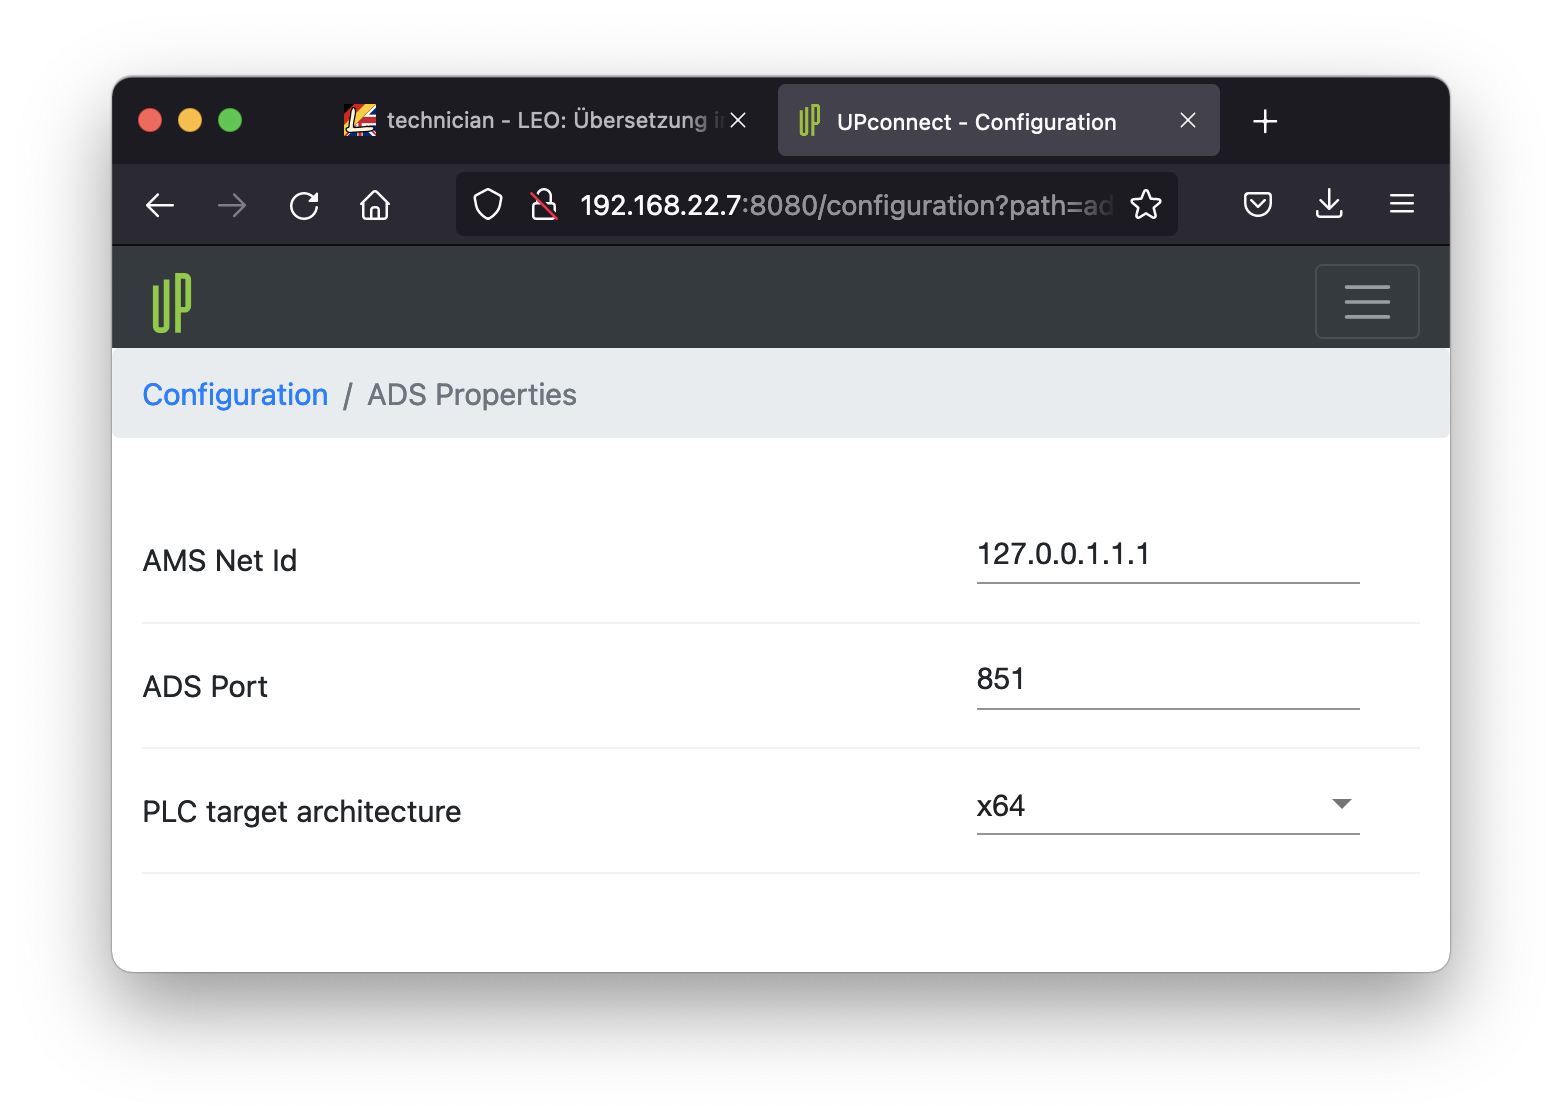Open the UPconnect navigation hamburger menu
Image resolution: width=1562 pixels, height=1120 pixels.
point(1367,301)
